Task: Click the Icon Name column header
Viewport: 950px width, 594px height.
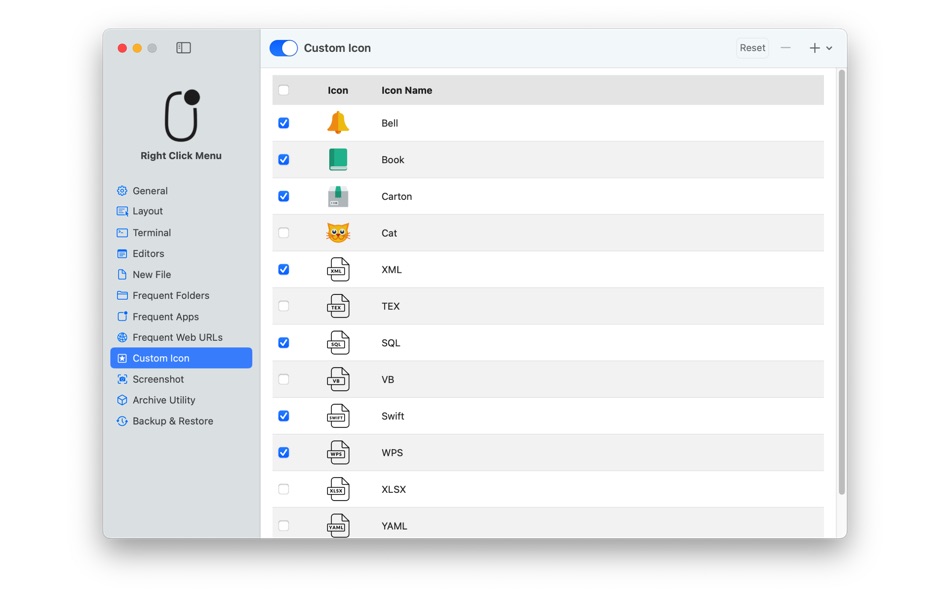Action: pos(407,90)
